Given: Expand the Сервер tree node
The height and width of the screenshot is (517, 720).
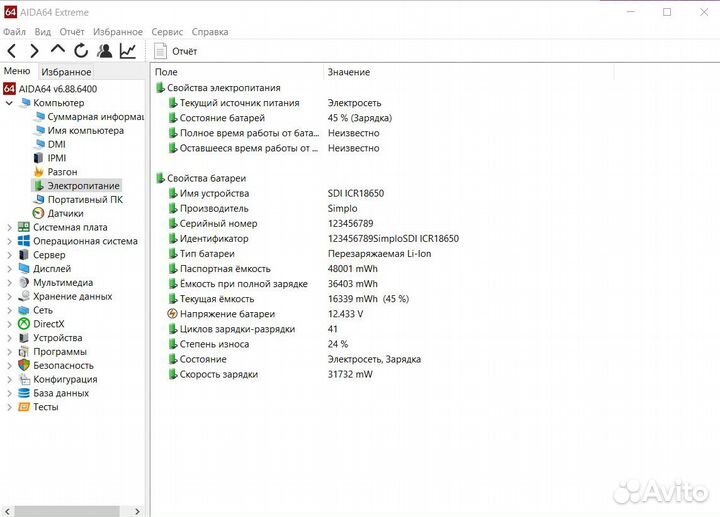Looking at the screenshot, I should tap(9, 254).
